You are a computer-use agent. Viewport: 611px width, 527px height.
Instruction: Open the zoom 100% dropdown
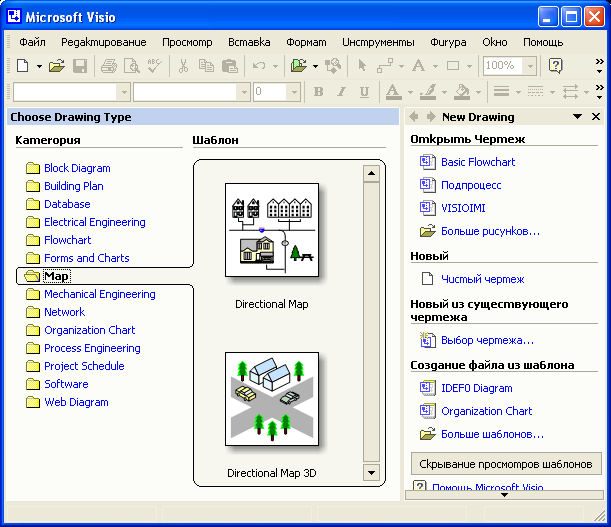tap(530, 66)
